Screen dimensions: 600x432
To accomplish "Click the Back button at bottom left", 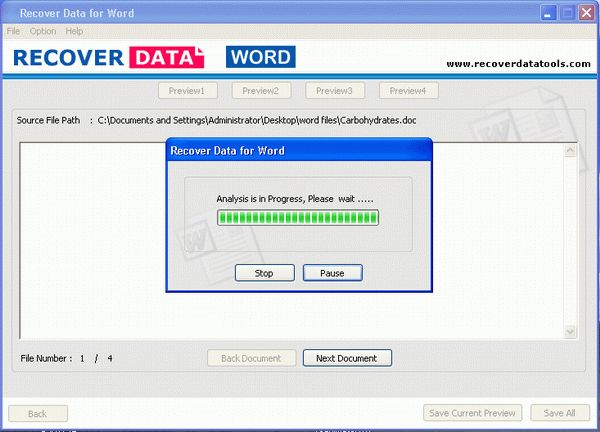I will click(37, 413).
